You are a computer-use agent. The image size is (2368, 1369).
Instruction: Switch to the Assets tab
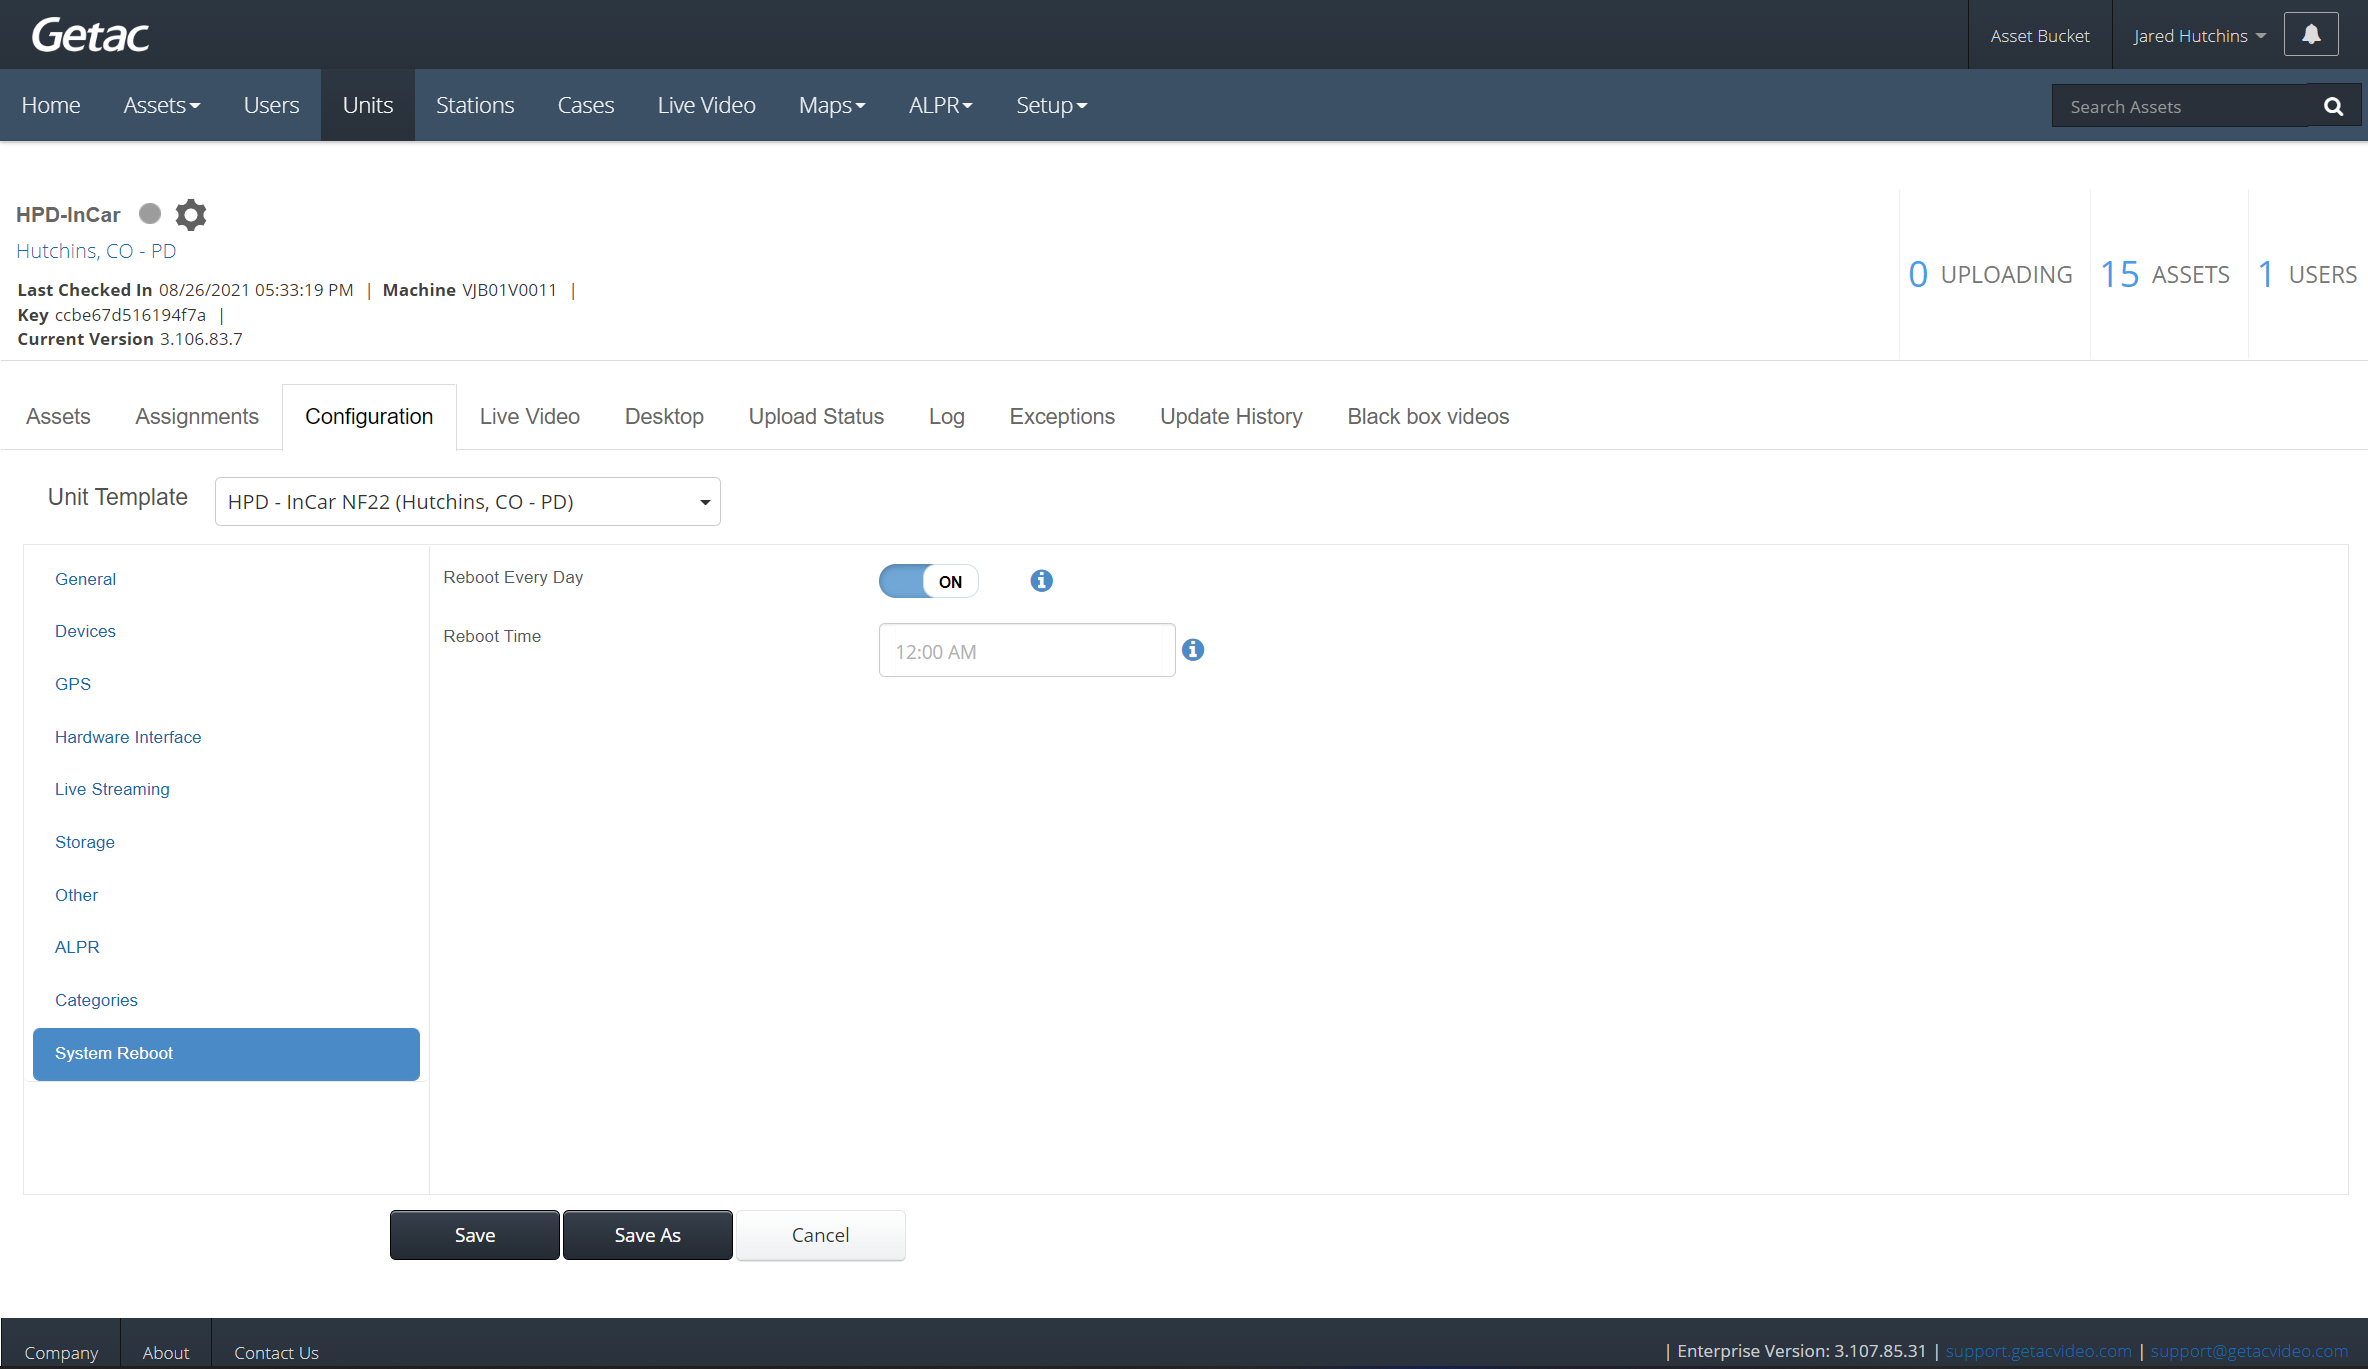pos(58,416)
